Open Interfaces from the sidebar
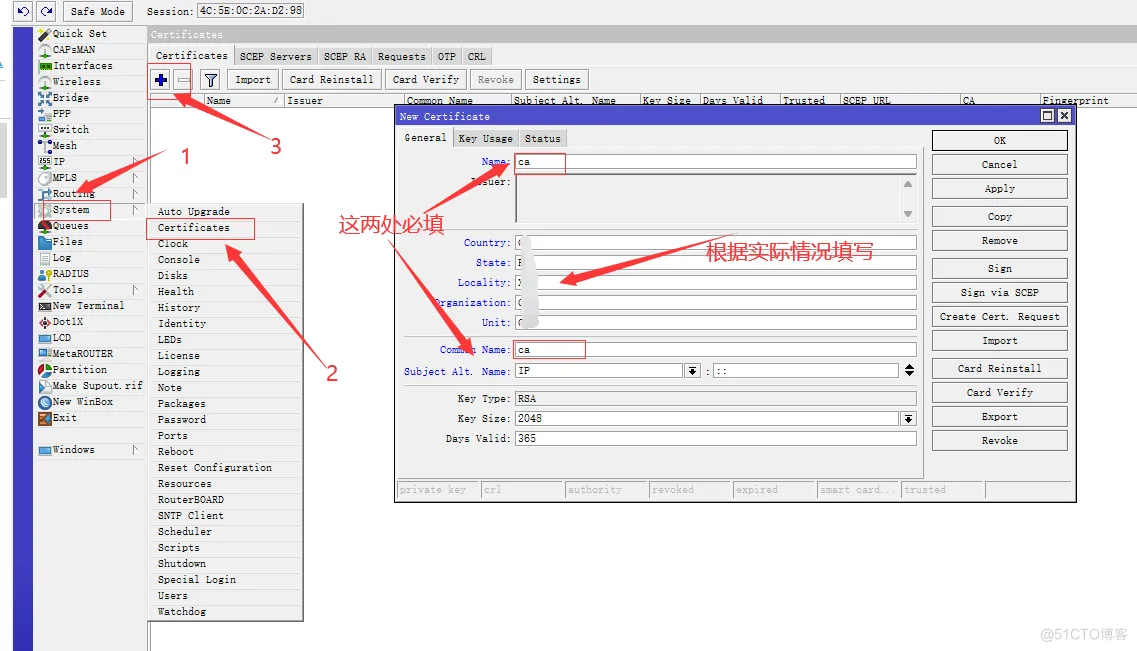1137x651 pixels. pyautogui.click(x=82, y=66)
